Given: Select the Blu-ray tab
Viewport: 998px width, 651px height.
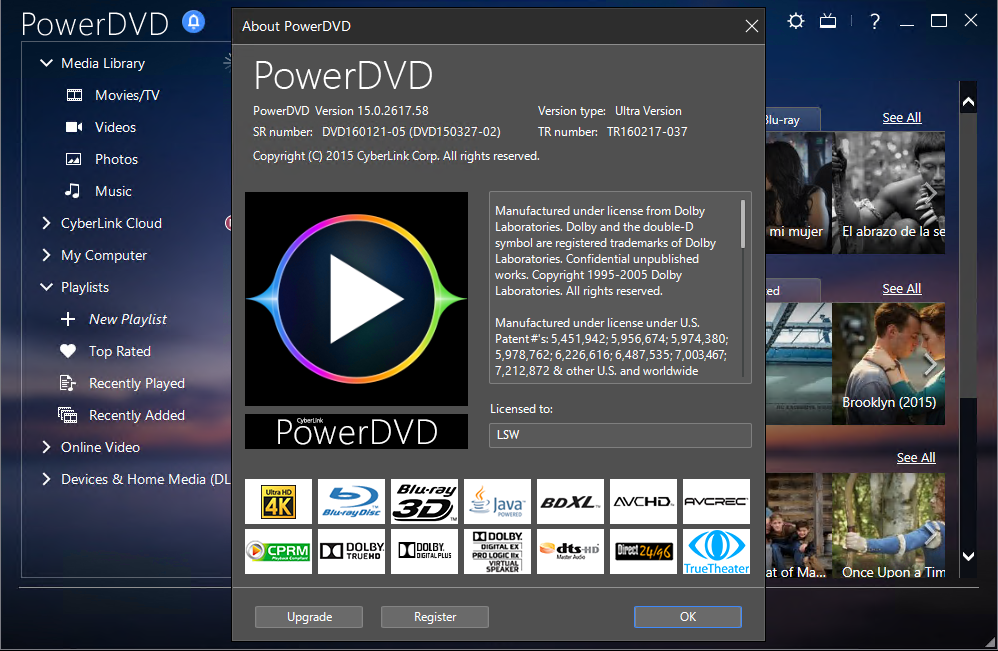Looking at the screenshot, I should pos(792,120).
